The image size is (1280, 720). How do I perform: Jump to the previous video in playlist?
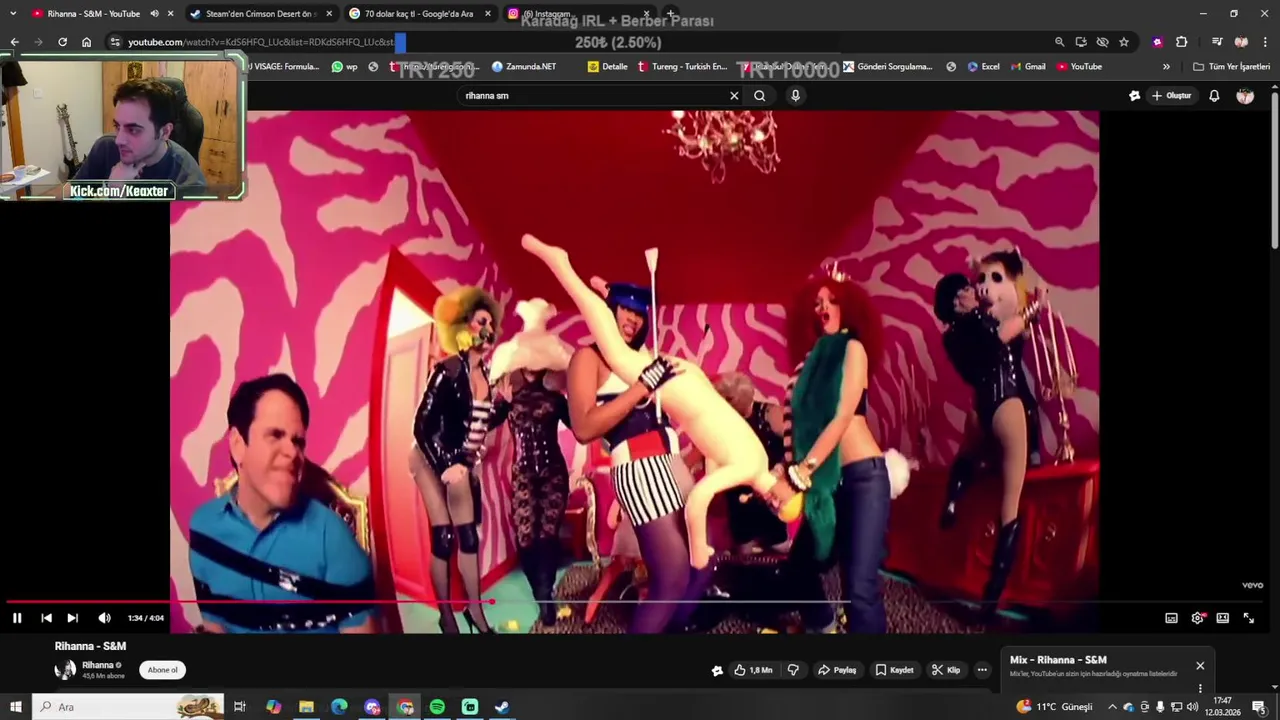(x=46, y=618)
